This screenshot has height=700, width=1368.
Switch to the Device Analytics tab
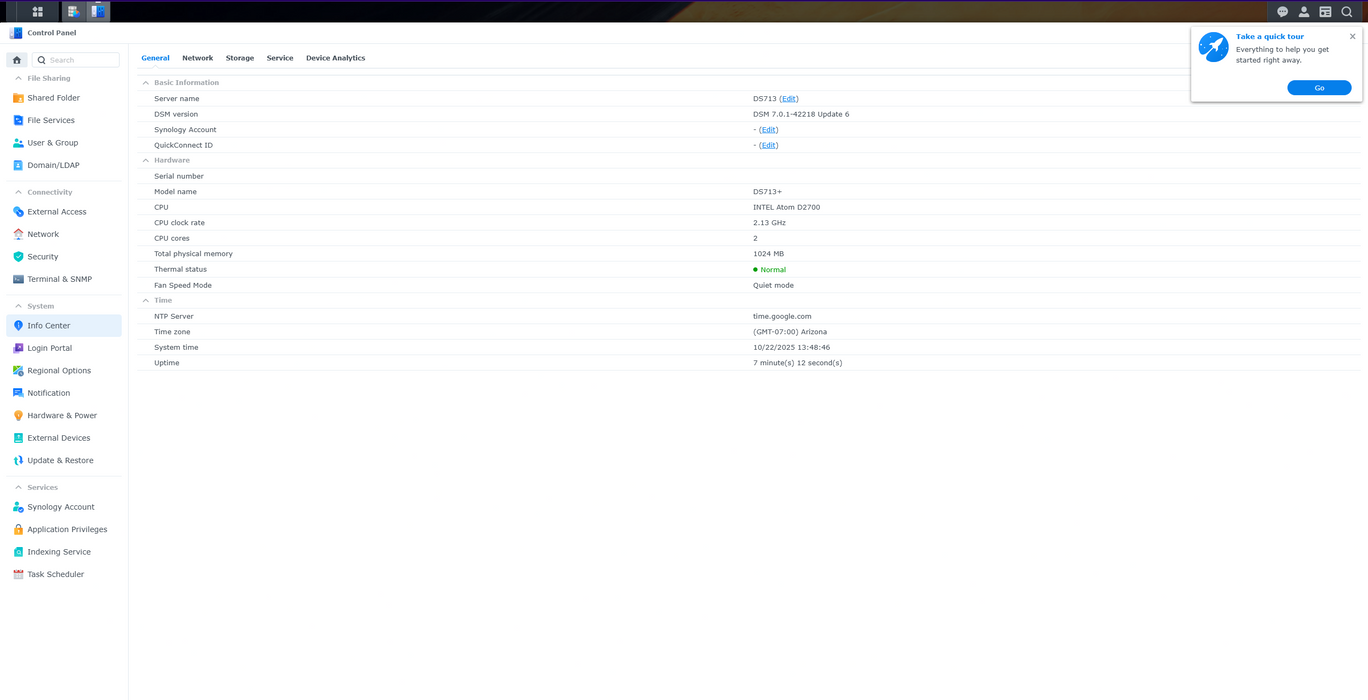click(335, 58)
